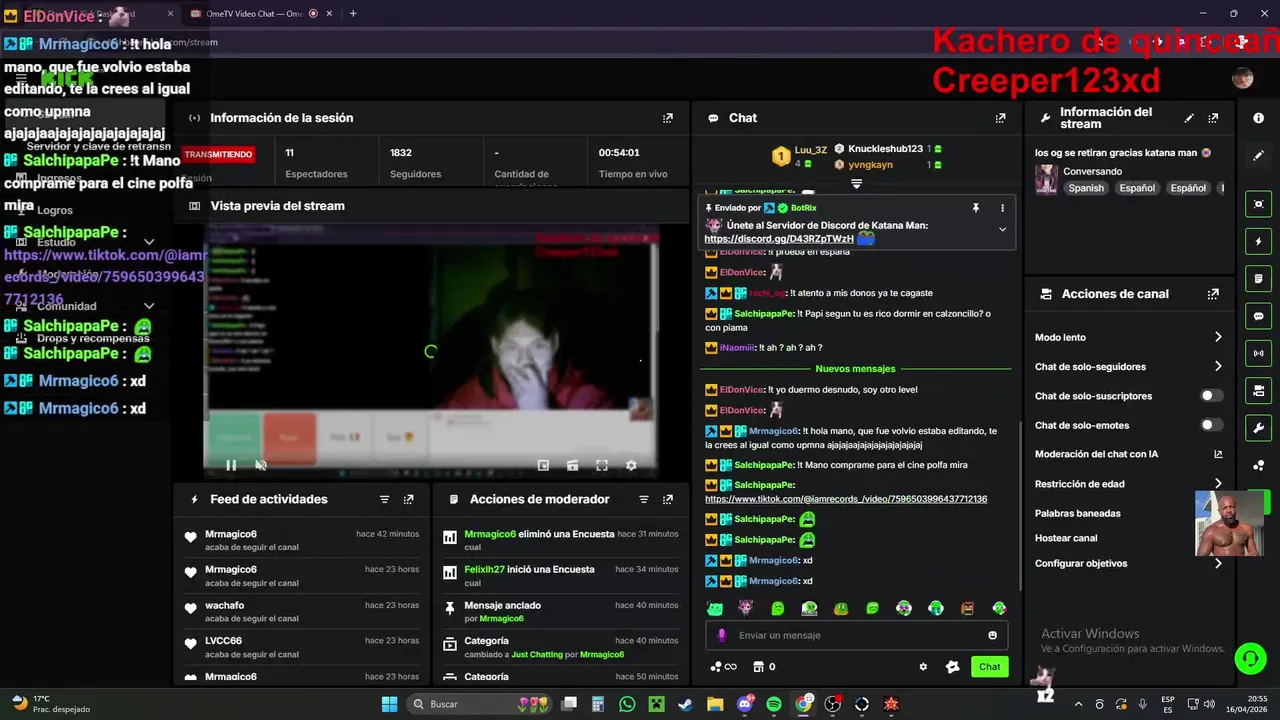This screenshot has width=1280, height=720.
Task: Select wachafo follower entry
Action: (x=224, y=606)
